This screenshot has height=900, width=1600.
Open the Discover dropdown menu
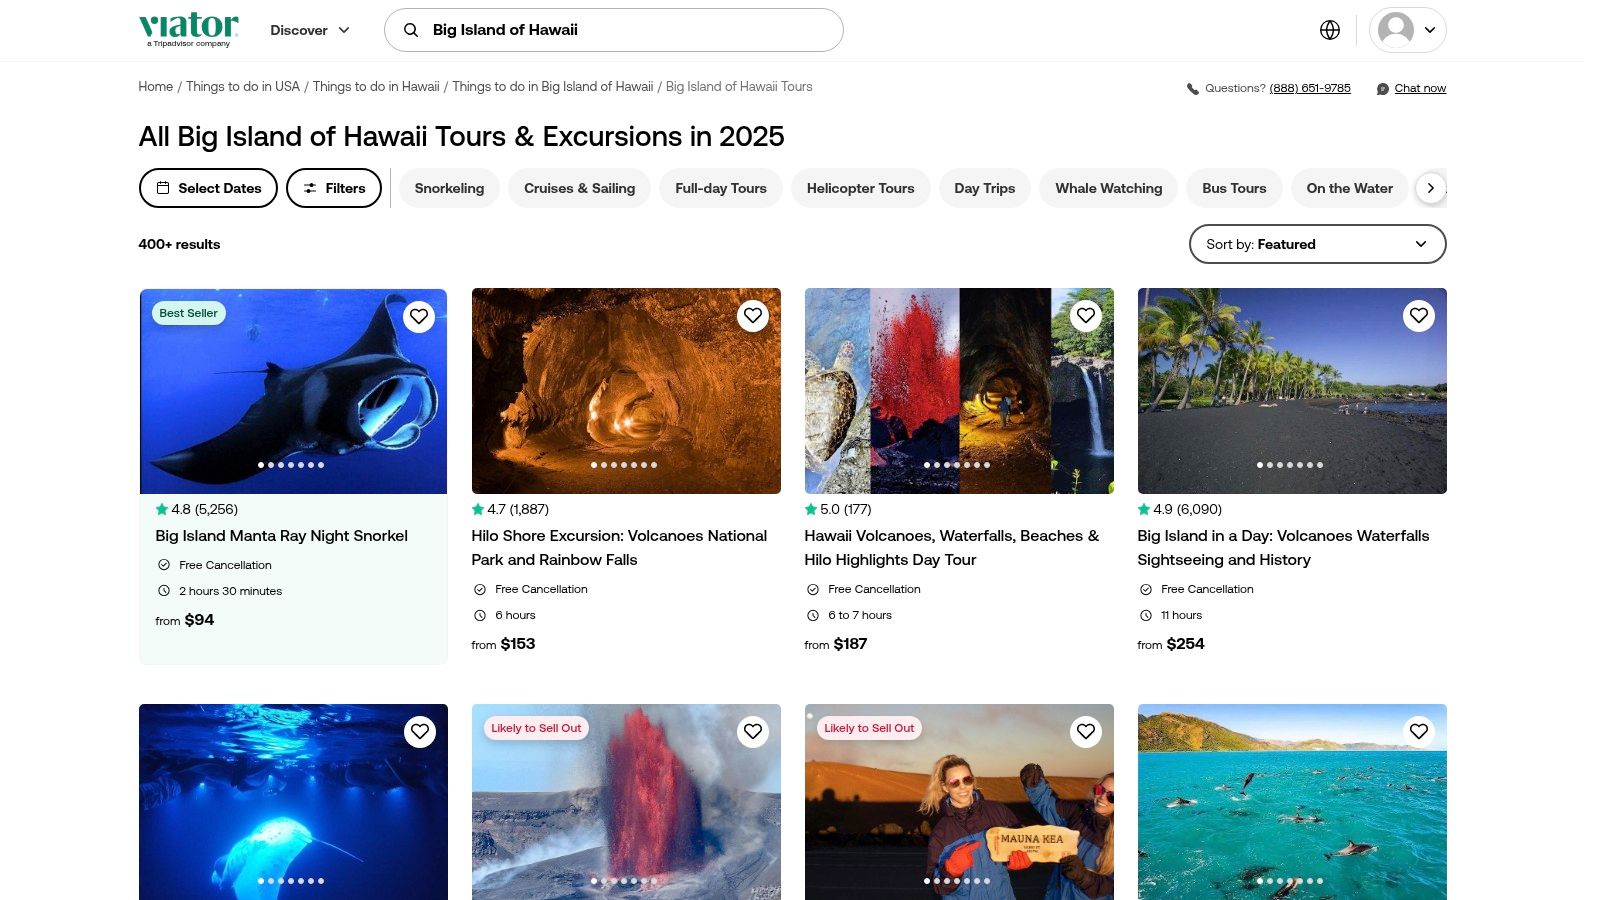(310, 30)
